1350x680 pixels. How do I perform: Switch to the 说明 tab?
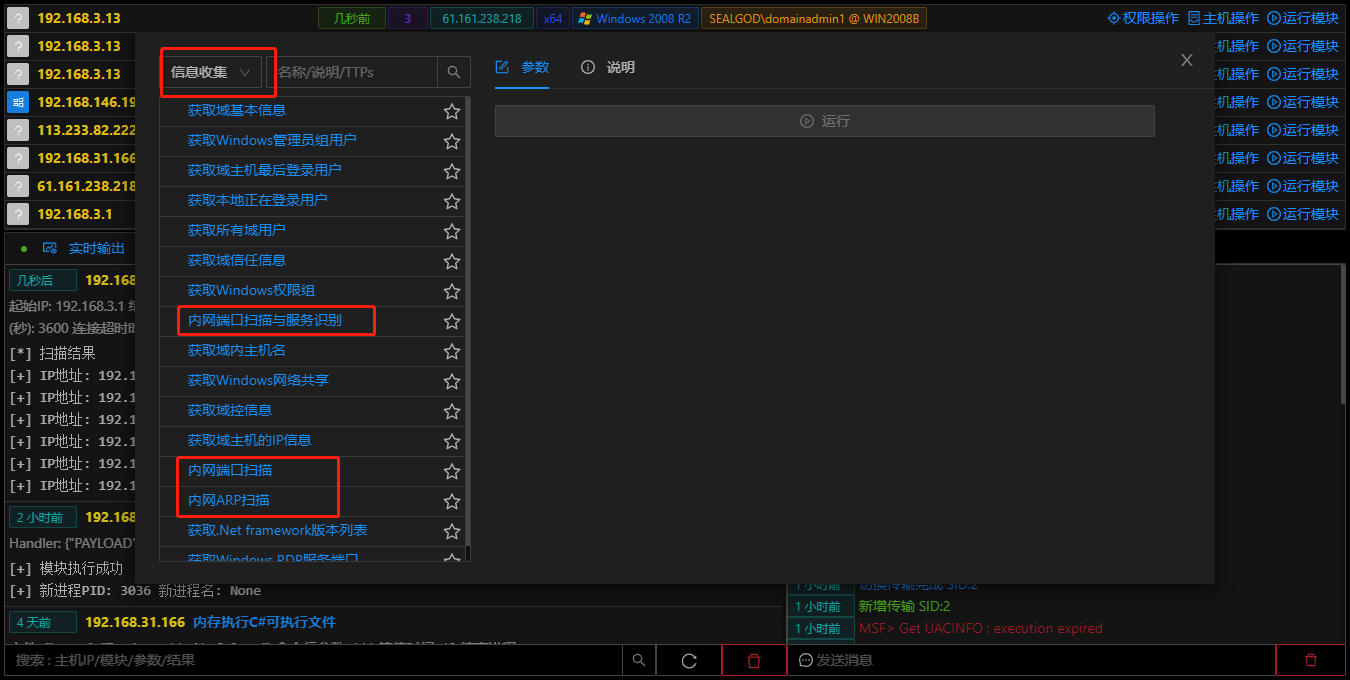[x=608, y=67]
